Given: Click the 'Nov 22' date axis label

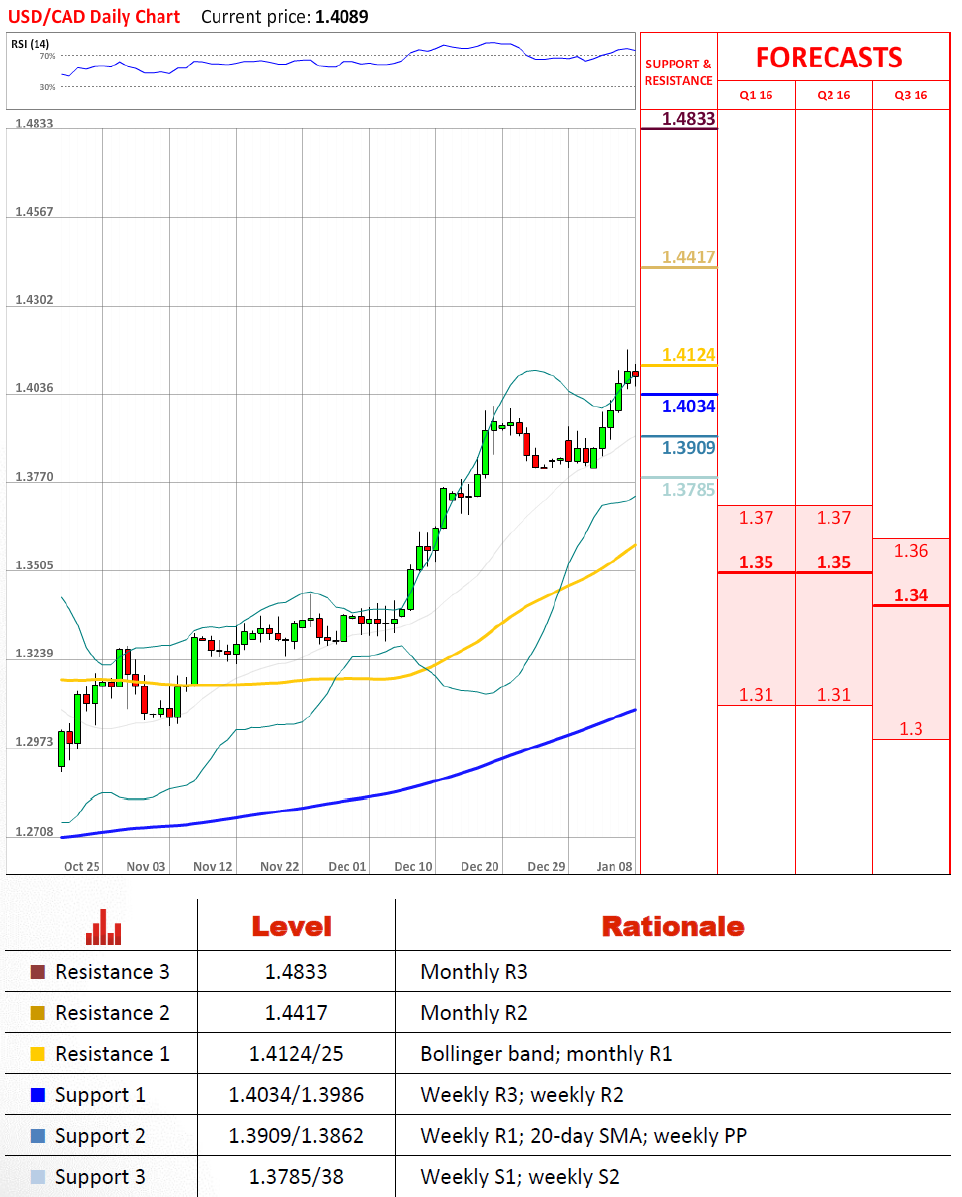Looking at the screenshot, I should [279, 866].
